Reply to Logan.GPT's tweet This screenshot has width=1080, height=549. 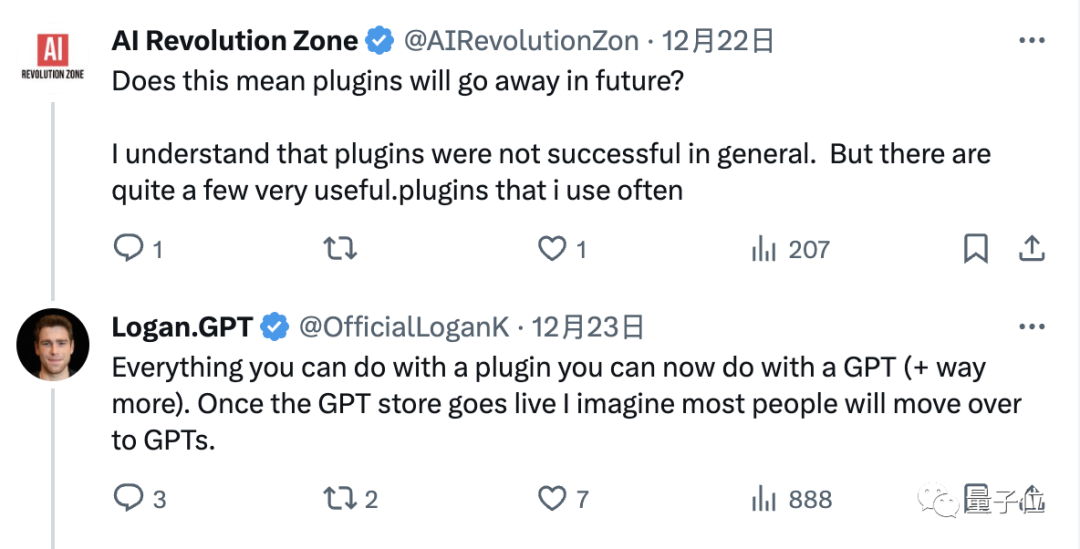128,498
